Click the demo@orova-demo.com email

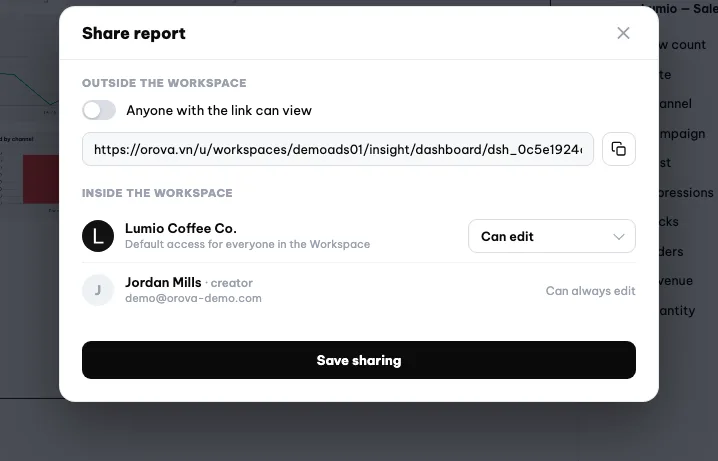(193, 298)
